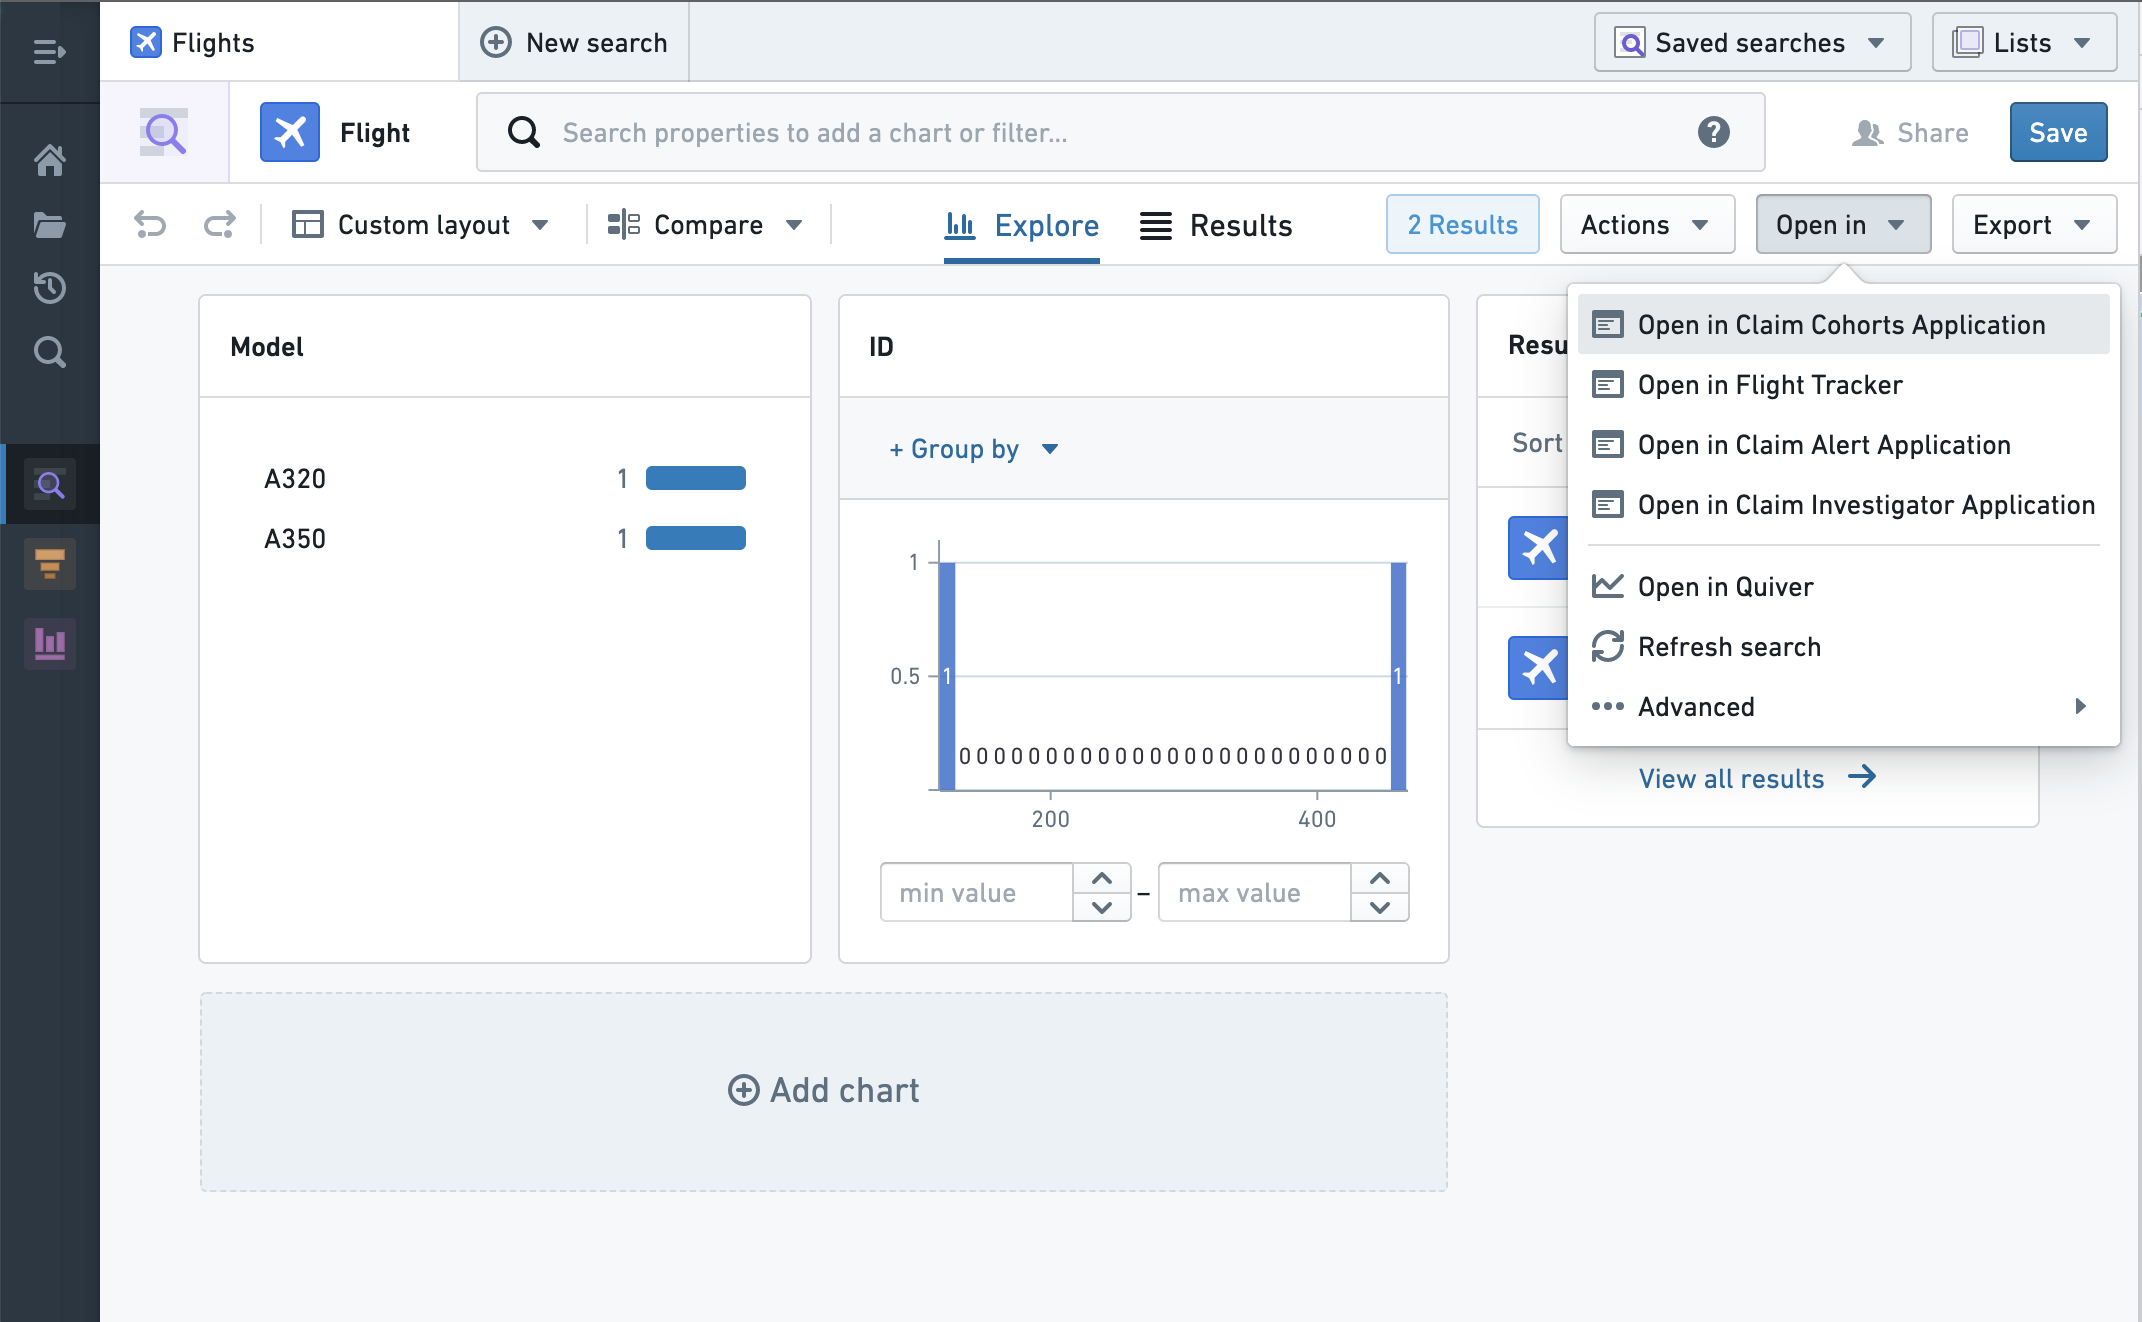
Task: Open the folder files icon in sidebar
Action: [49, 225]
